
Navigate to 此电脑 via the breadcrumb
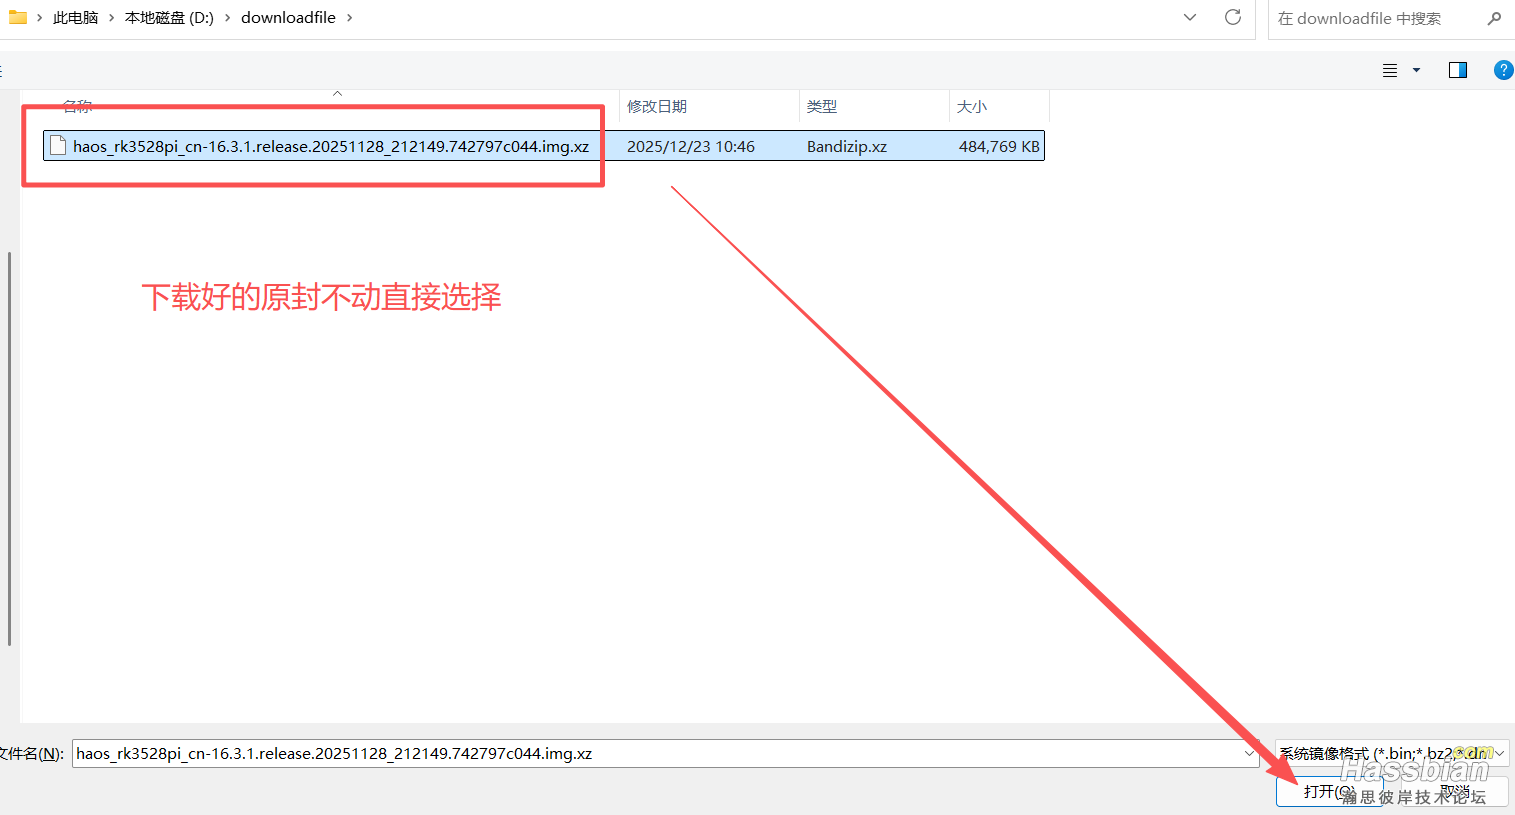coord(75,17)
